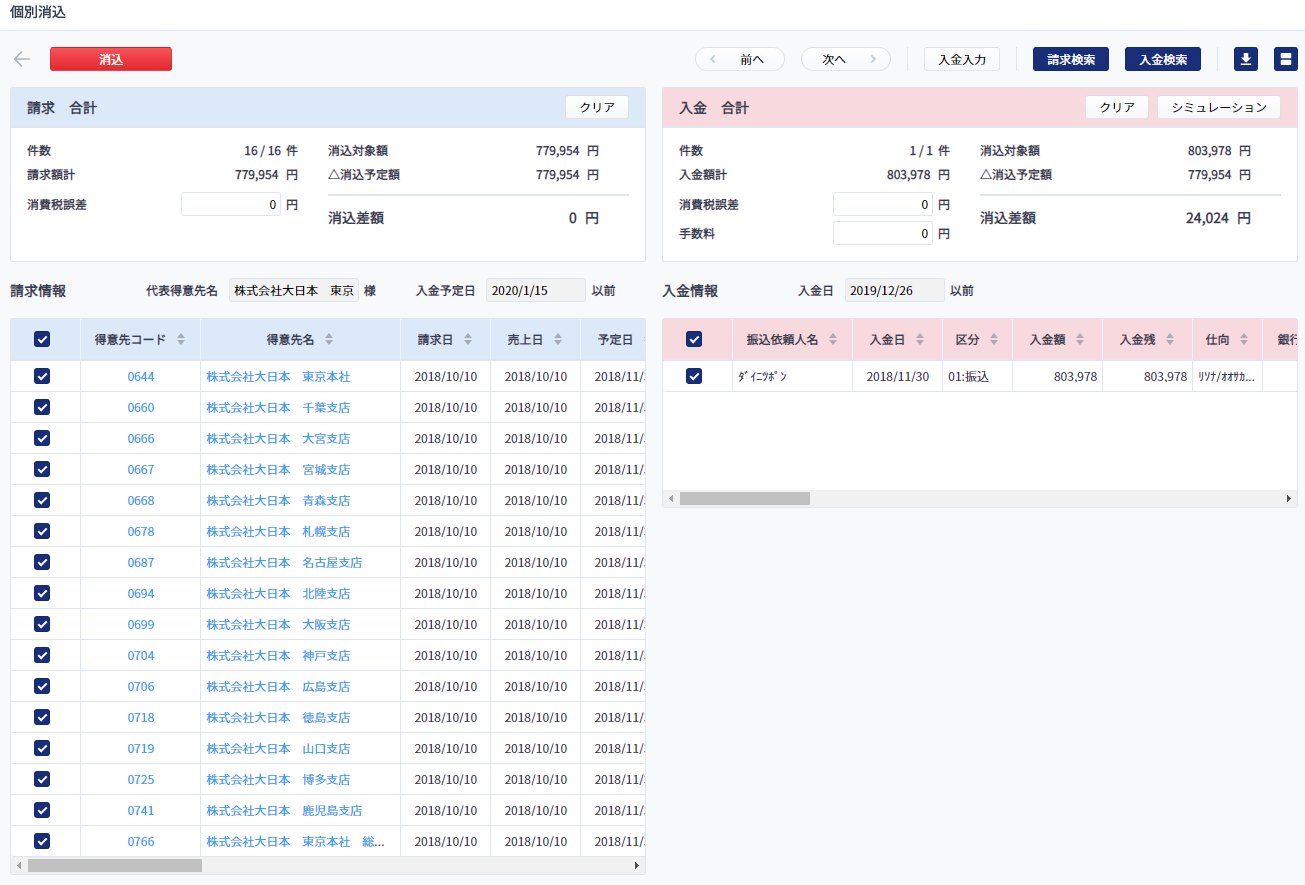
Task: Open 入金検索
Action: pyautogui.click(x=1163, y=59)
